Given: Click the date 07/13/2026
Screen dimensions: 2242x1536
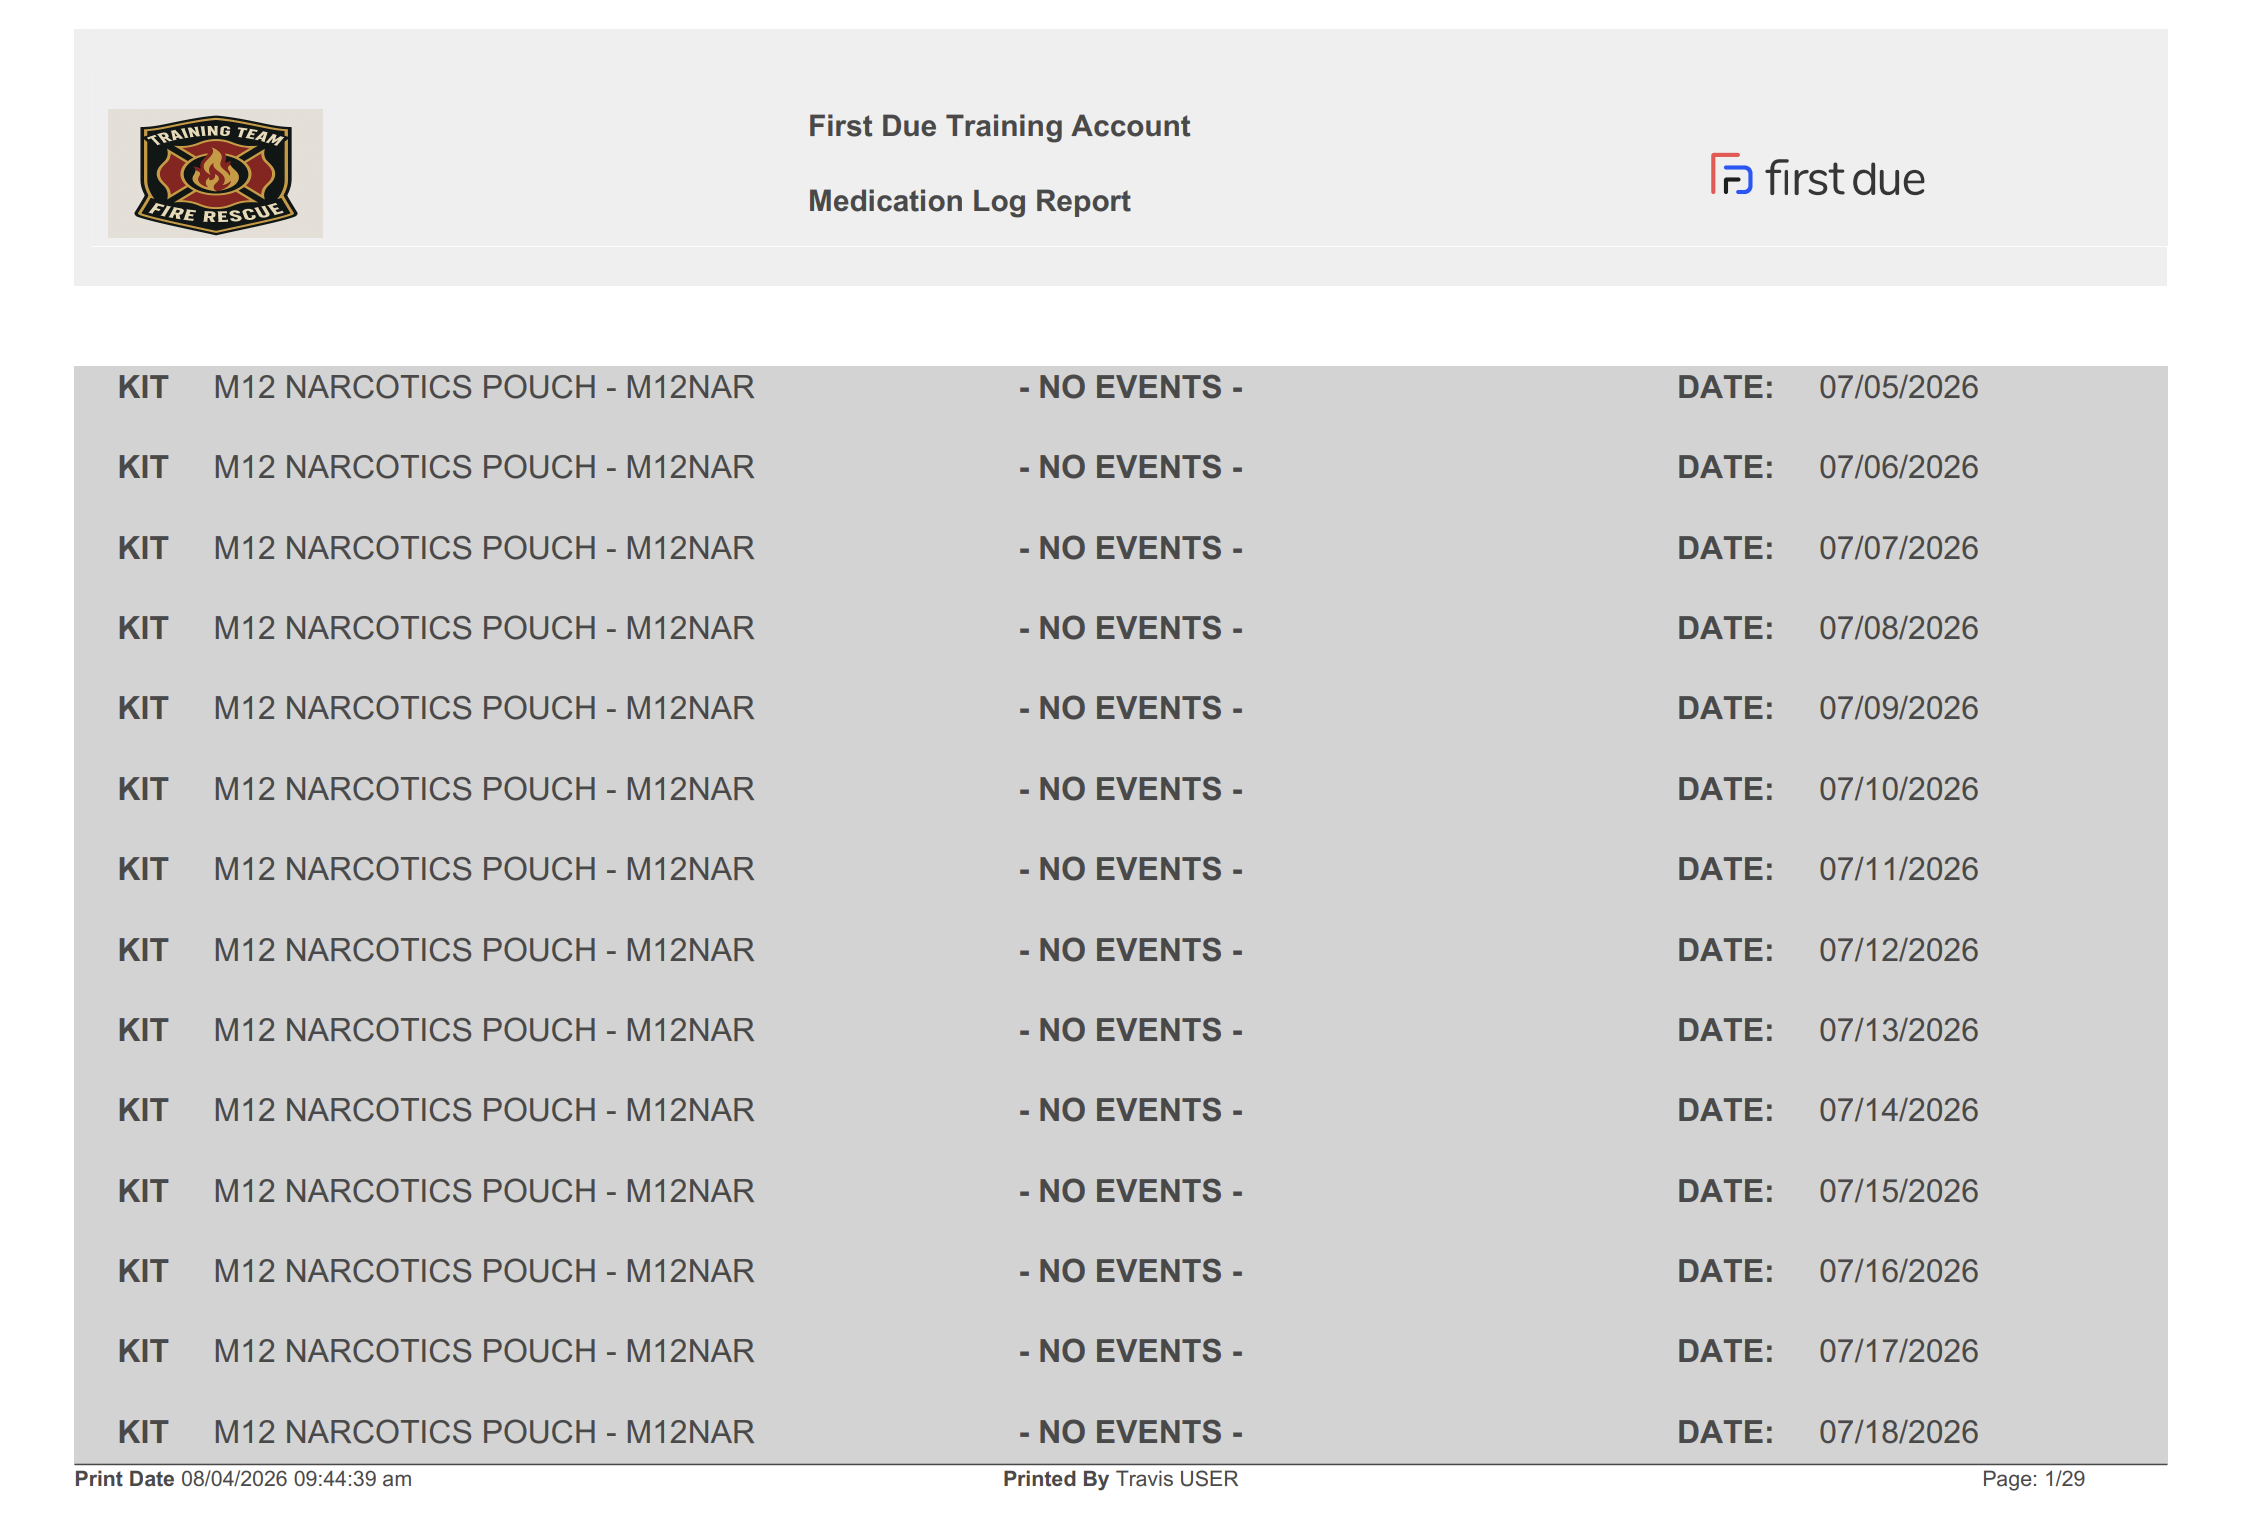Looking at the screenshot, I should coord(1898,1030).
